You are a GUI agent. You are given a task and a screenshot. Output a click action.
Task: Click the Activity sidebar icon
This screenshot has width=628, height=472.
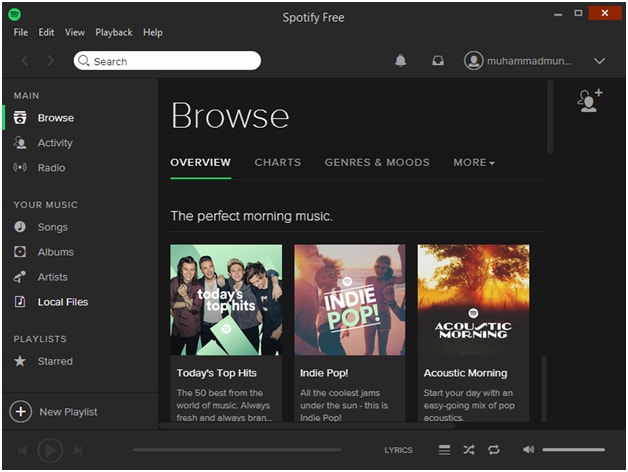tap(20, 143)
